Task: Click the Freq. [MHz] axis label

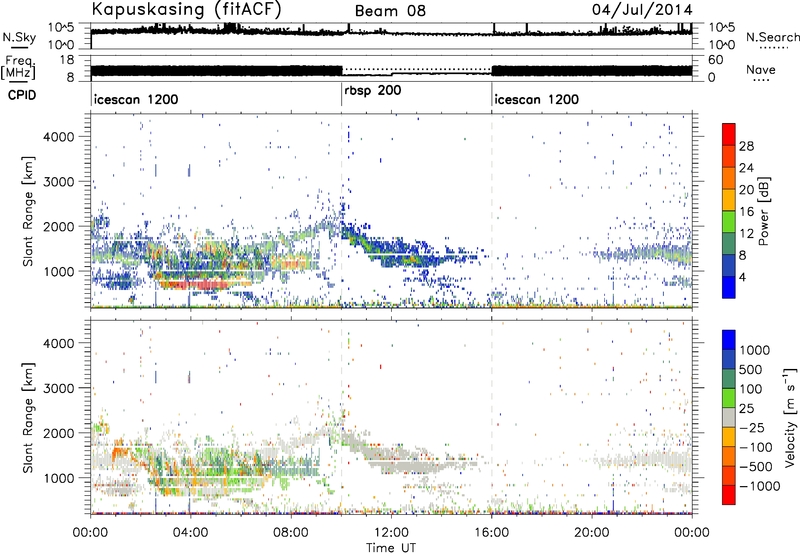Action: 18,68
